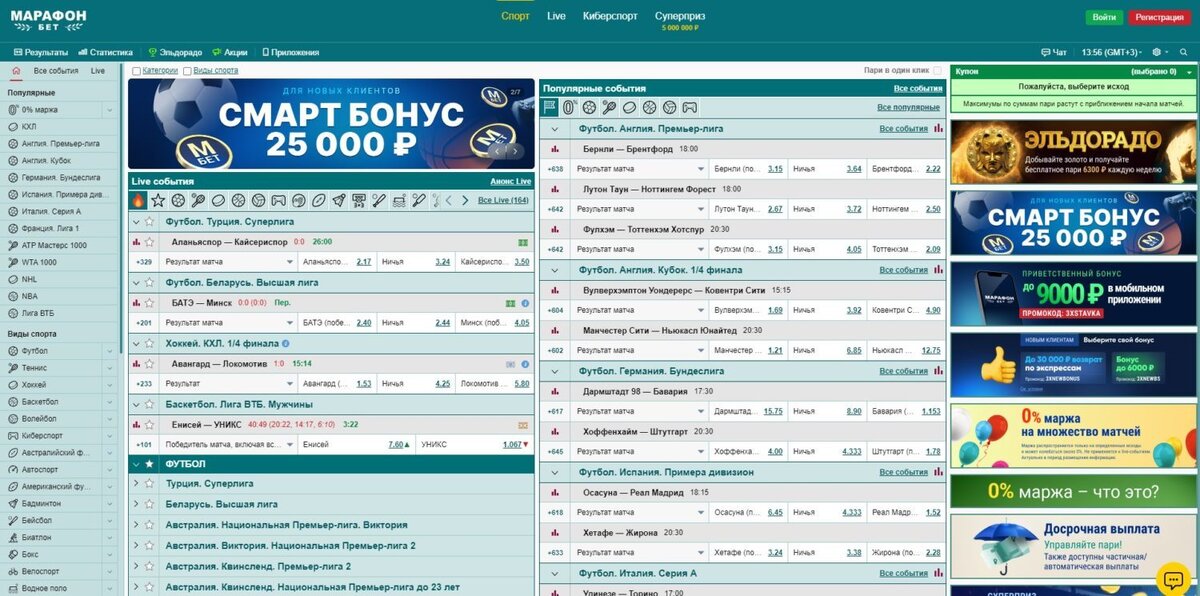Select the 'Виды спорта' radio button
The height and width of the screenshot is (596, 1200).
[187, 70]
